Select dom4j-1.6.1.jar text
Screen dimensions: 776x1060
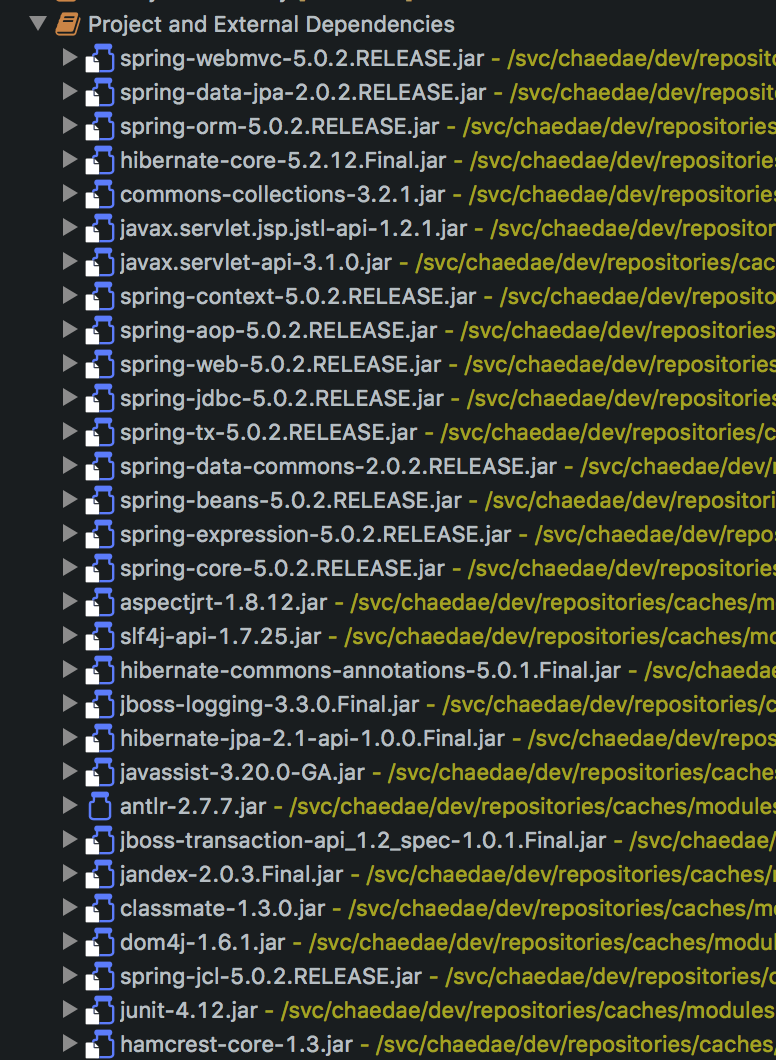point(203,942)
